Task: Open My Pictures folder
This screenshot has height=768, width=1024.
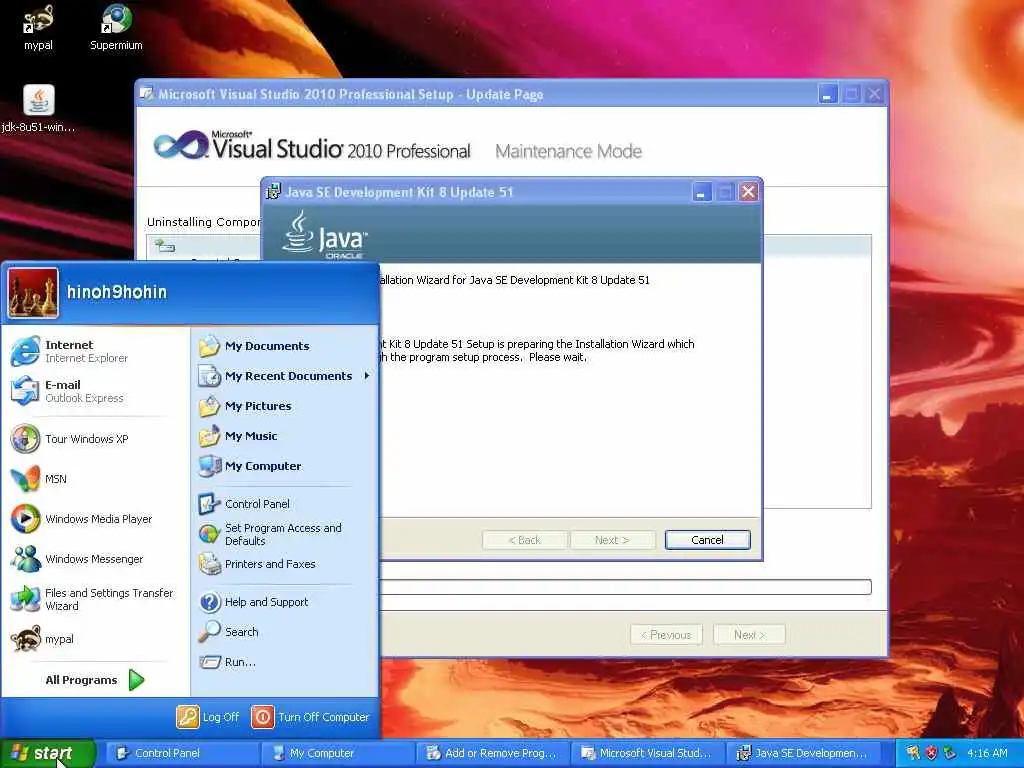Action: point(284,406)
